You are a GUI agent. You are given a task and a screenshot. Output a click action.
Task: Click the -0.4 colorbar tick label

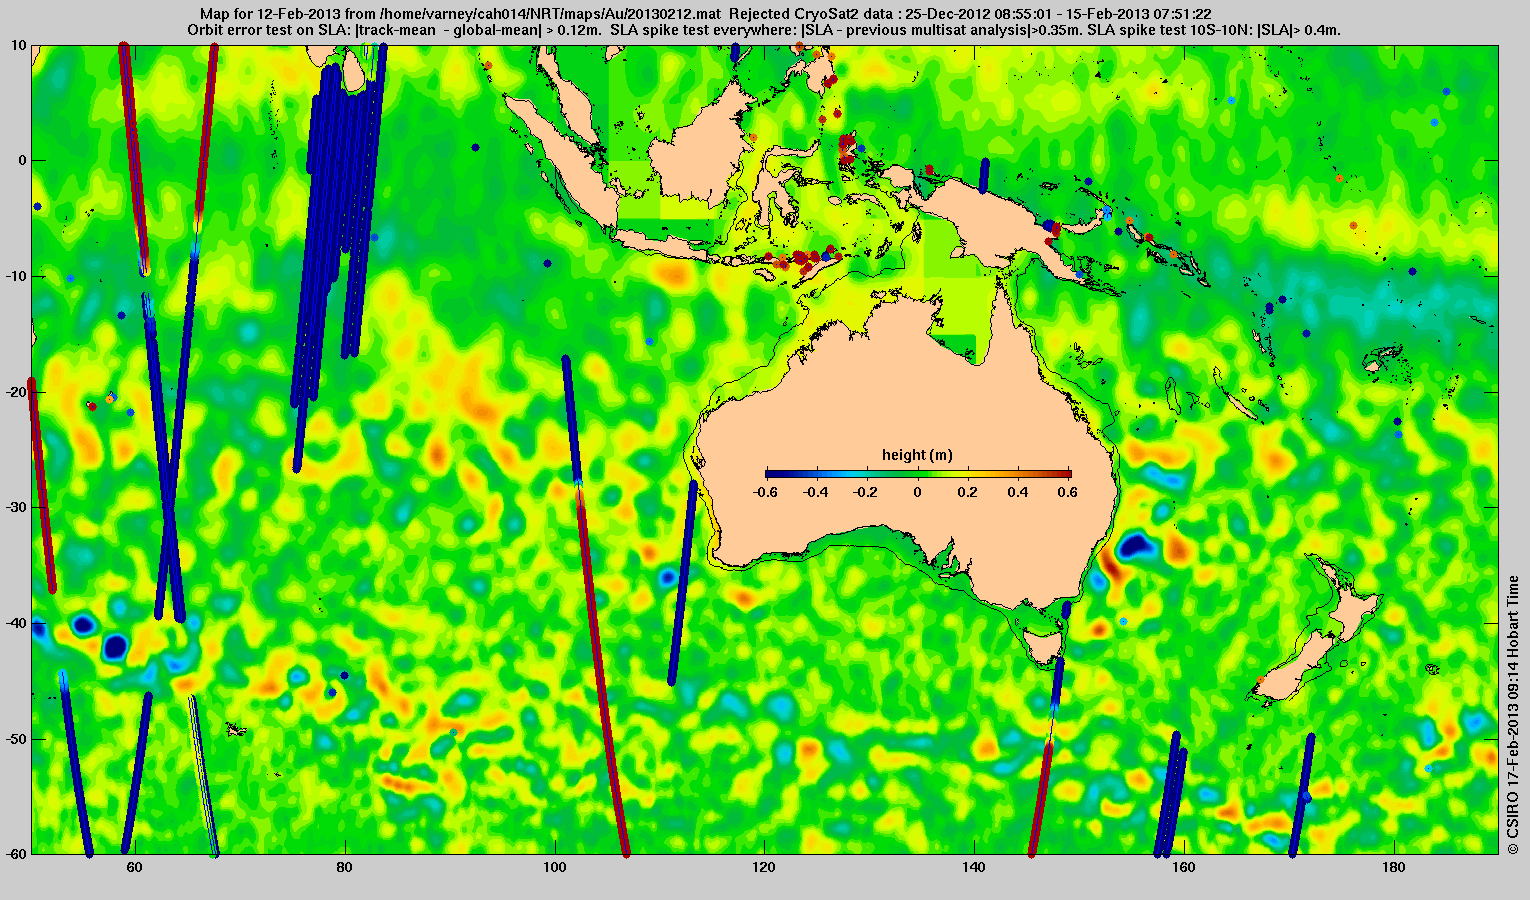[816, 492]
